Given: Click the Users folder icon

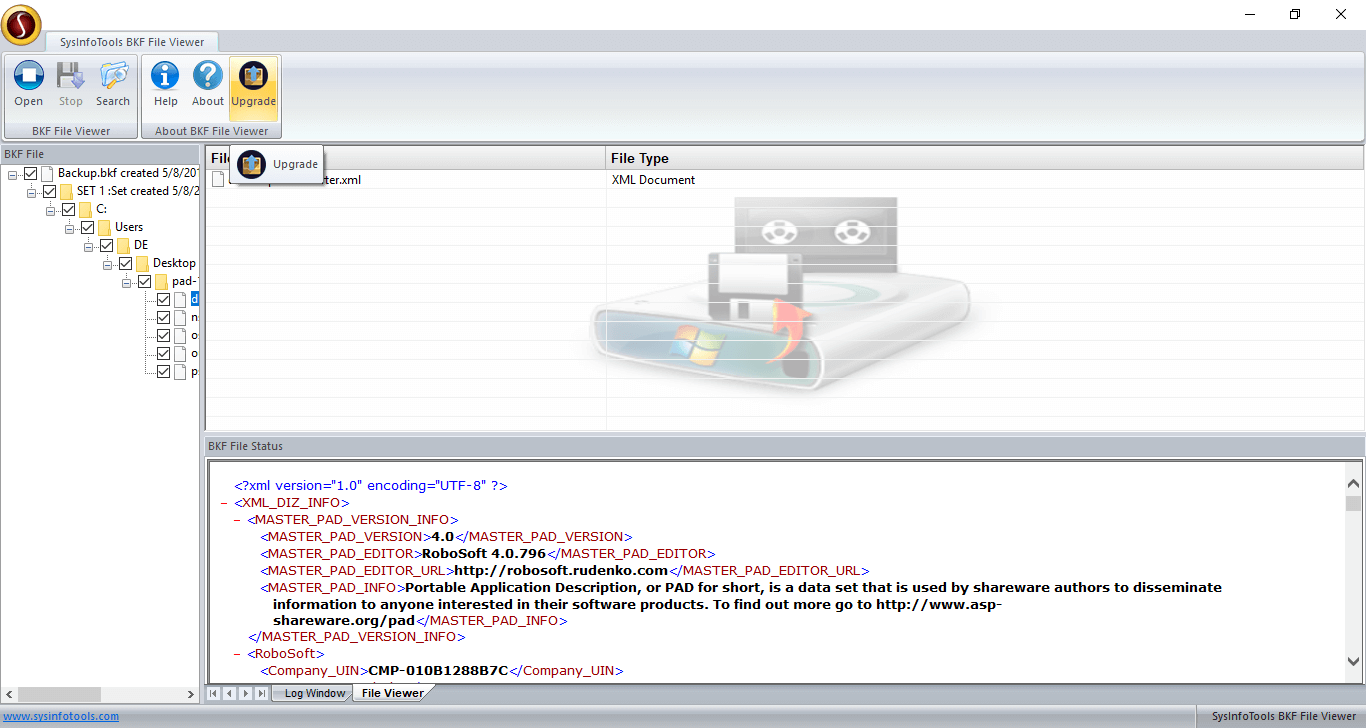Looking at the screenshot, I should [105, 228].
